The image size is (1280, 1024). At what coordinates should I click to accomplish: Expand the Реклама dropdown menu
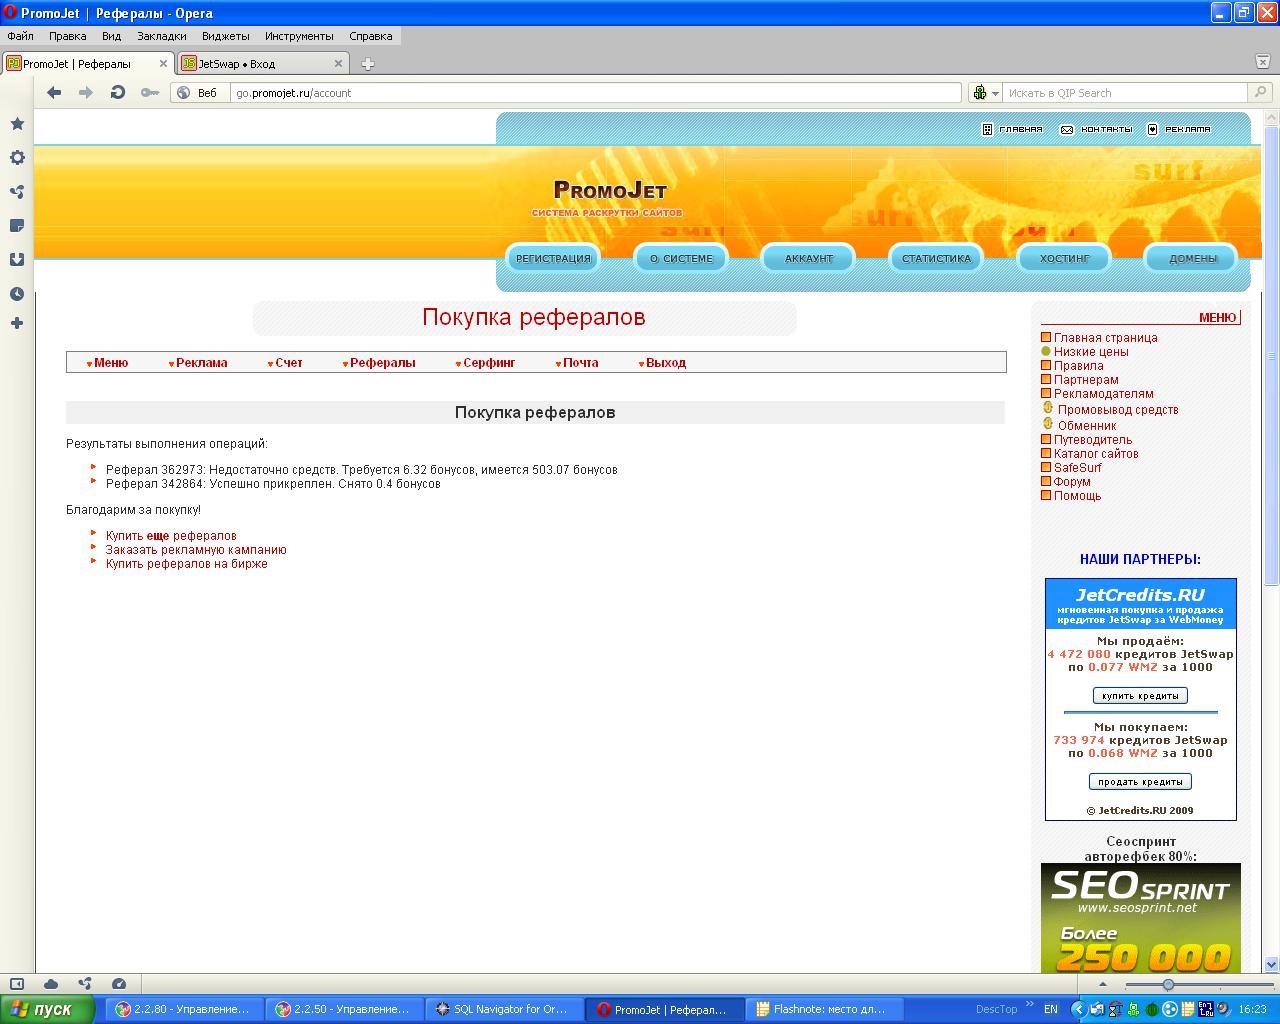[x=198, y=363]
